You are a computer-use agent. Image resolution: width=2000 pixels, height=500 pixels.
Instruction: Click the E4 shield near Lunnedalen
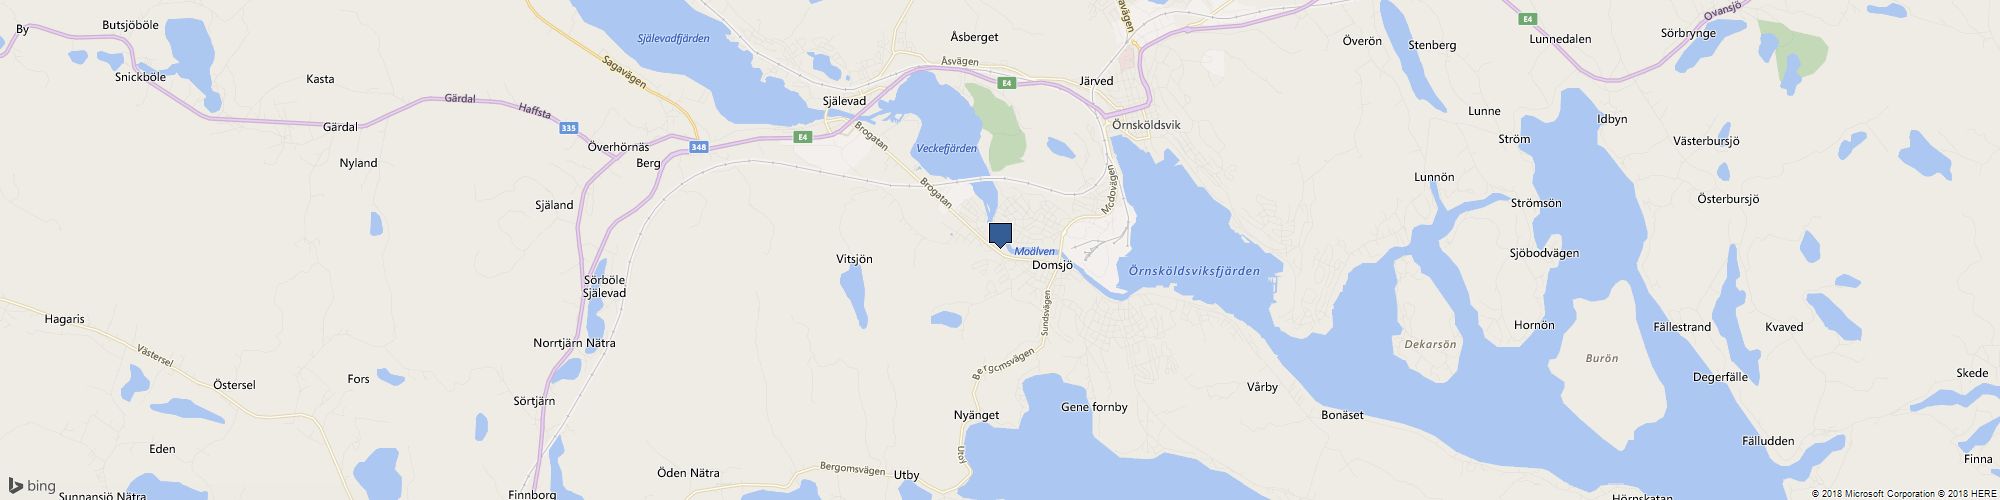click(1526, 19)
